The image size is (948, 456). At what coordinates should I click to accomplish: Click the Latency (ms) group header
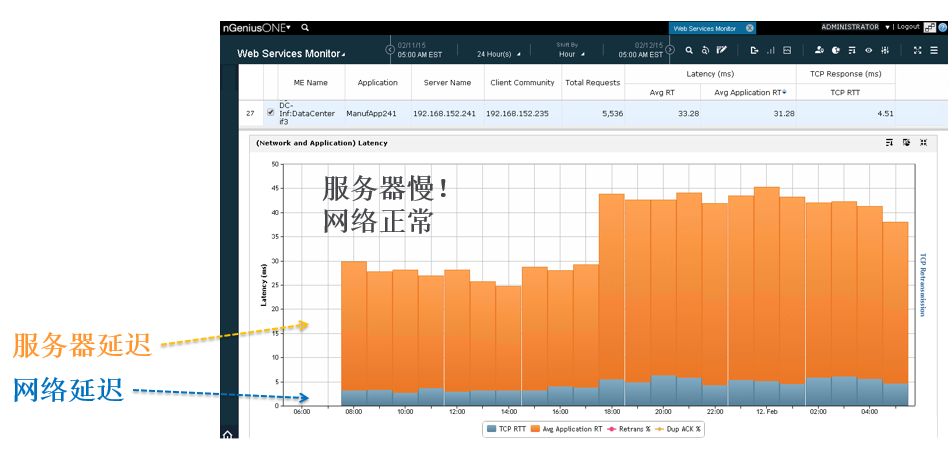tap(710, 74)
